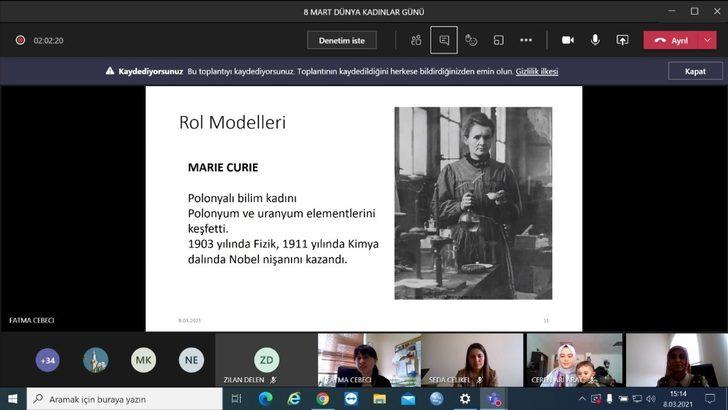This screenshot has height=410, width=728.
Task: Open the participants panel icon
Action: click(x=416, y=40)
